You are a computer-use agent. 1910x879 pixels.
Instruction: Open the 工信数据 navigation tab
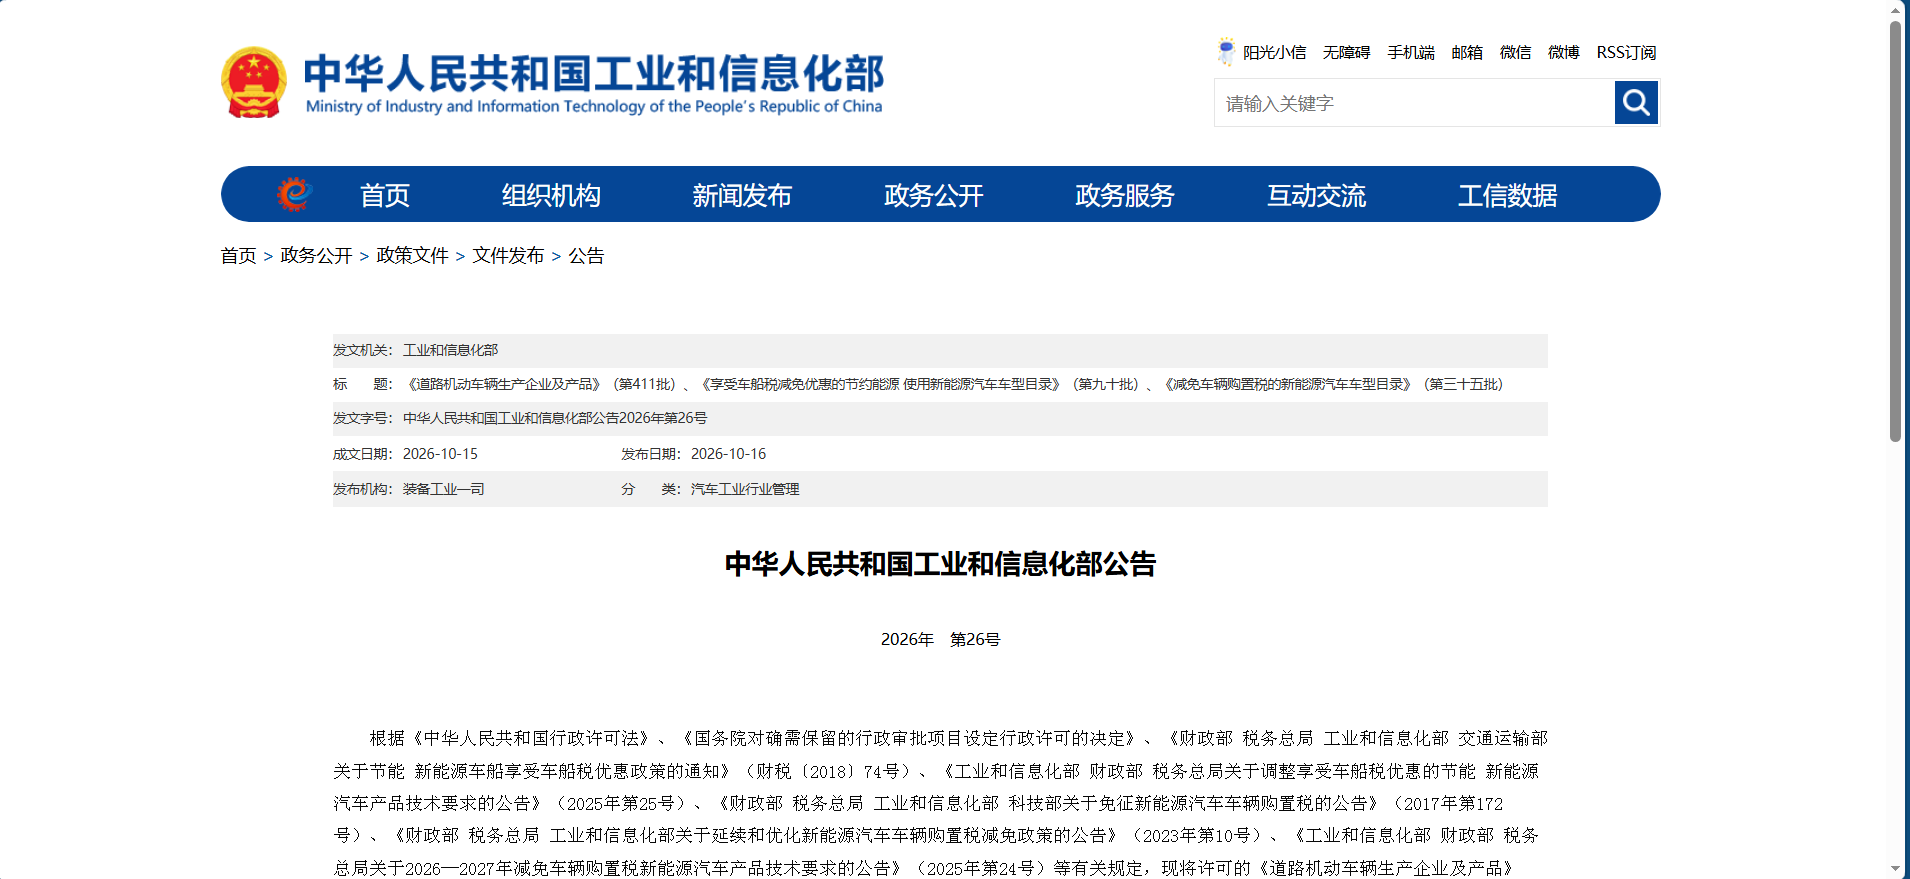pos(1508,195)
